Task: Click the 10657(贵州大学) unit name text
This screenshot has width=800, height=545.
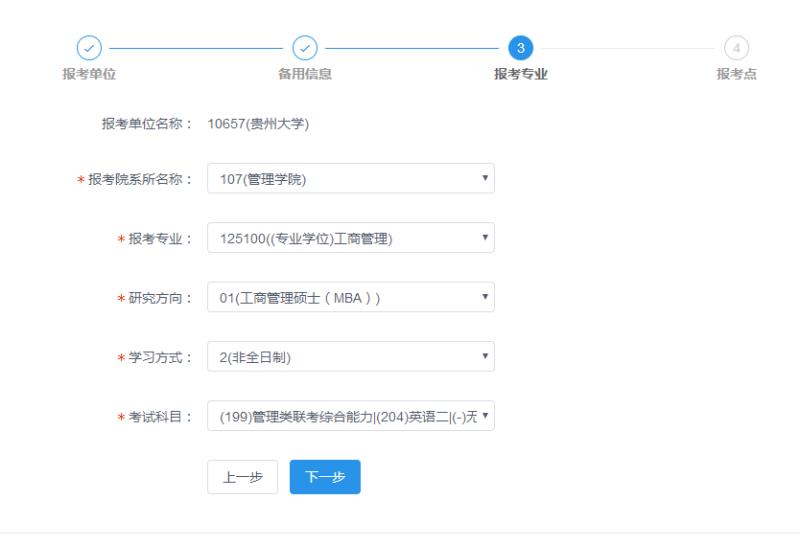Action: click(258, 124)
